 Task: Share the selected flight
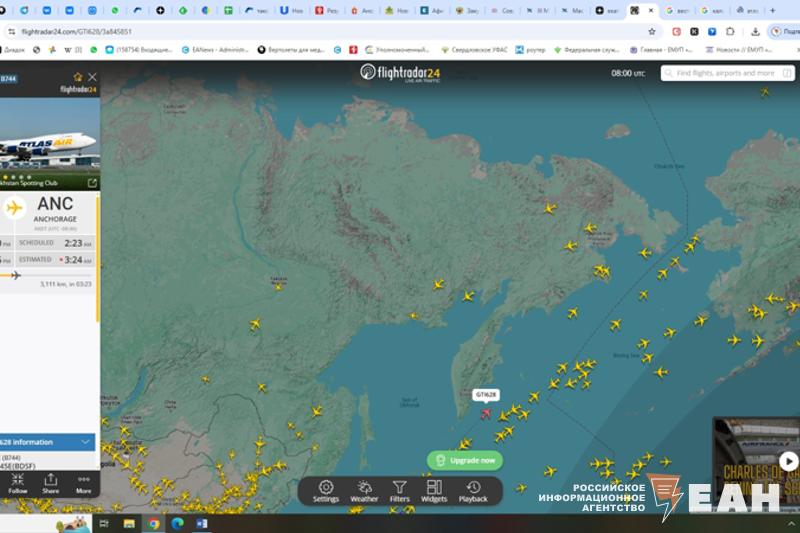50,483
